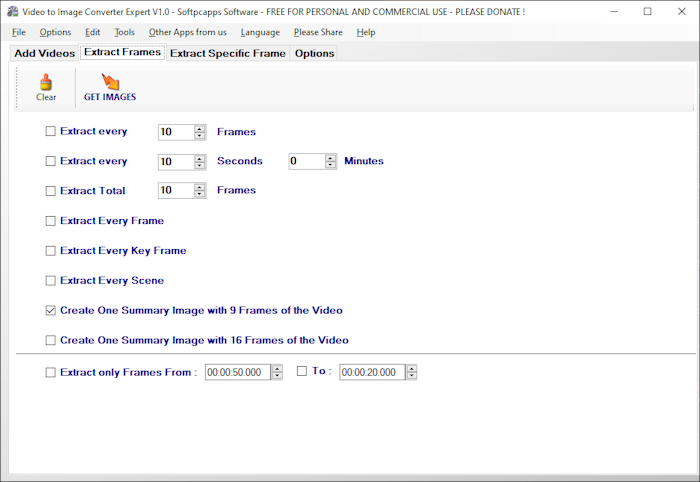Click the Clear broom icon
700x482 pixels.
[45, 82]
